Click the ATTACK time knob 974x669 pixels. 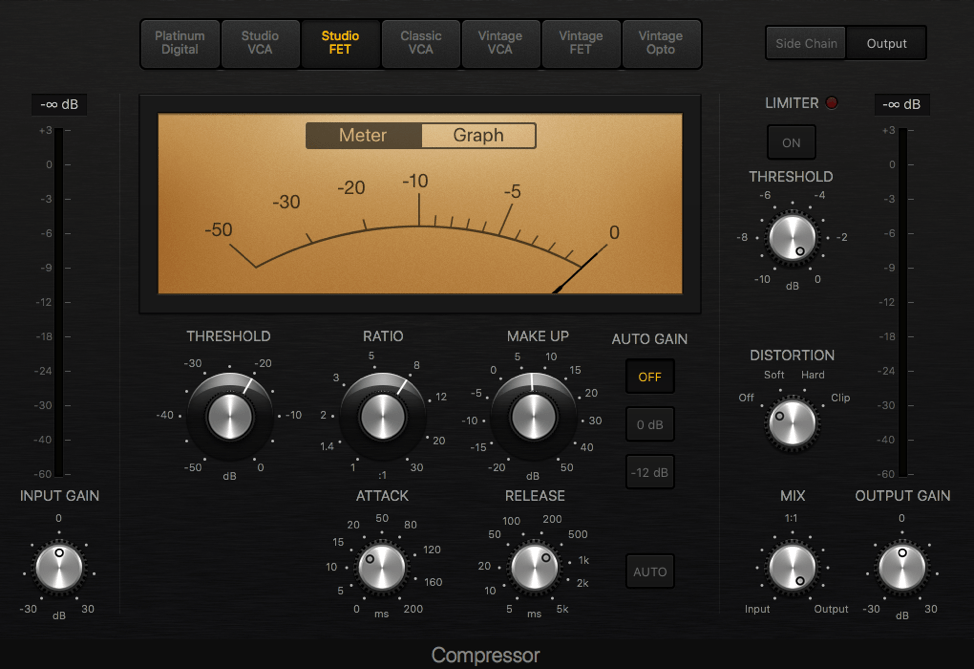pyautogui.click(x=381, y=567)
